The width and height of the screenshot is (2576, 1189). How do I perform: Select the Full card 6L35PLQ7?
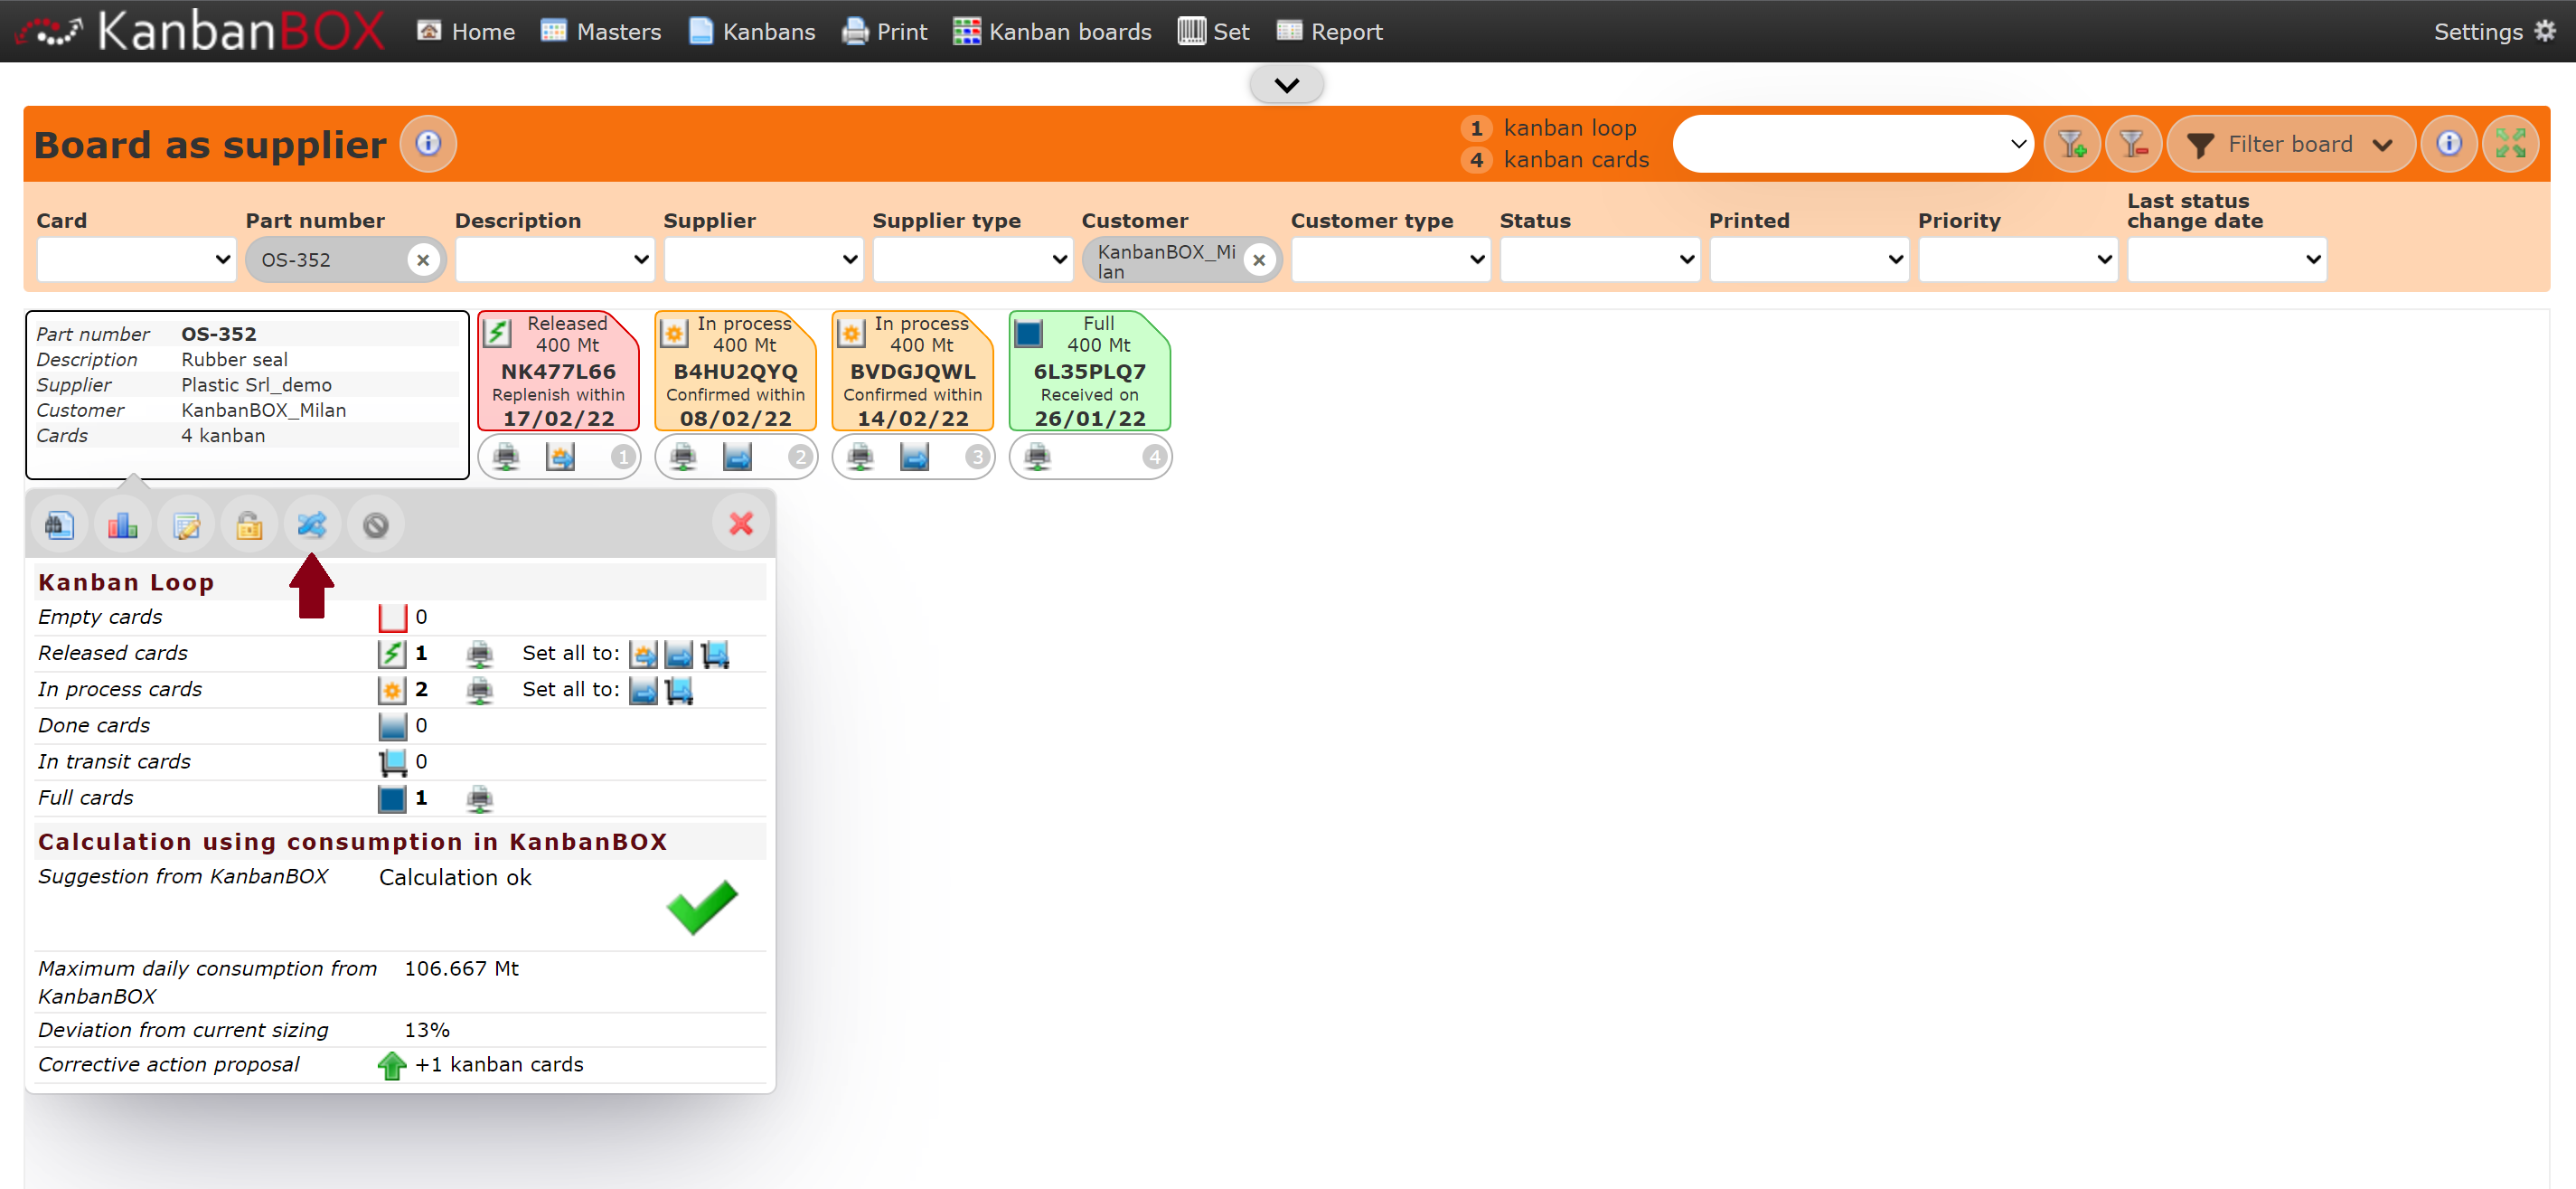[x=1090, y=371]
